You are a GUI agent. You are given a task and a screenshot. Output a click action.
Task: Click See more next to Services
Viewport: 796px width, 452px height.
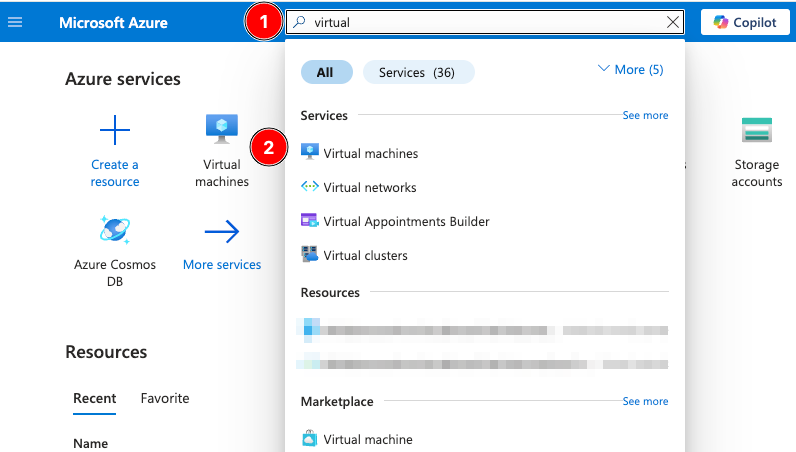[x=645, y=115]
